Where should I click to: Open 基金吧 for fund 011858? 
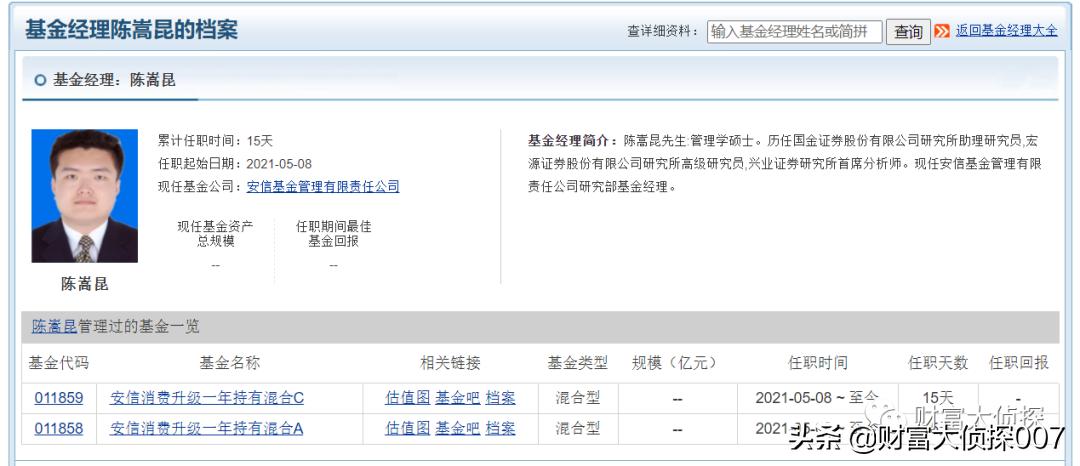click(457, 428)
